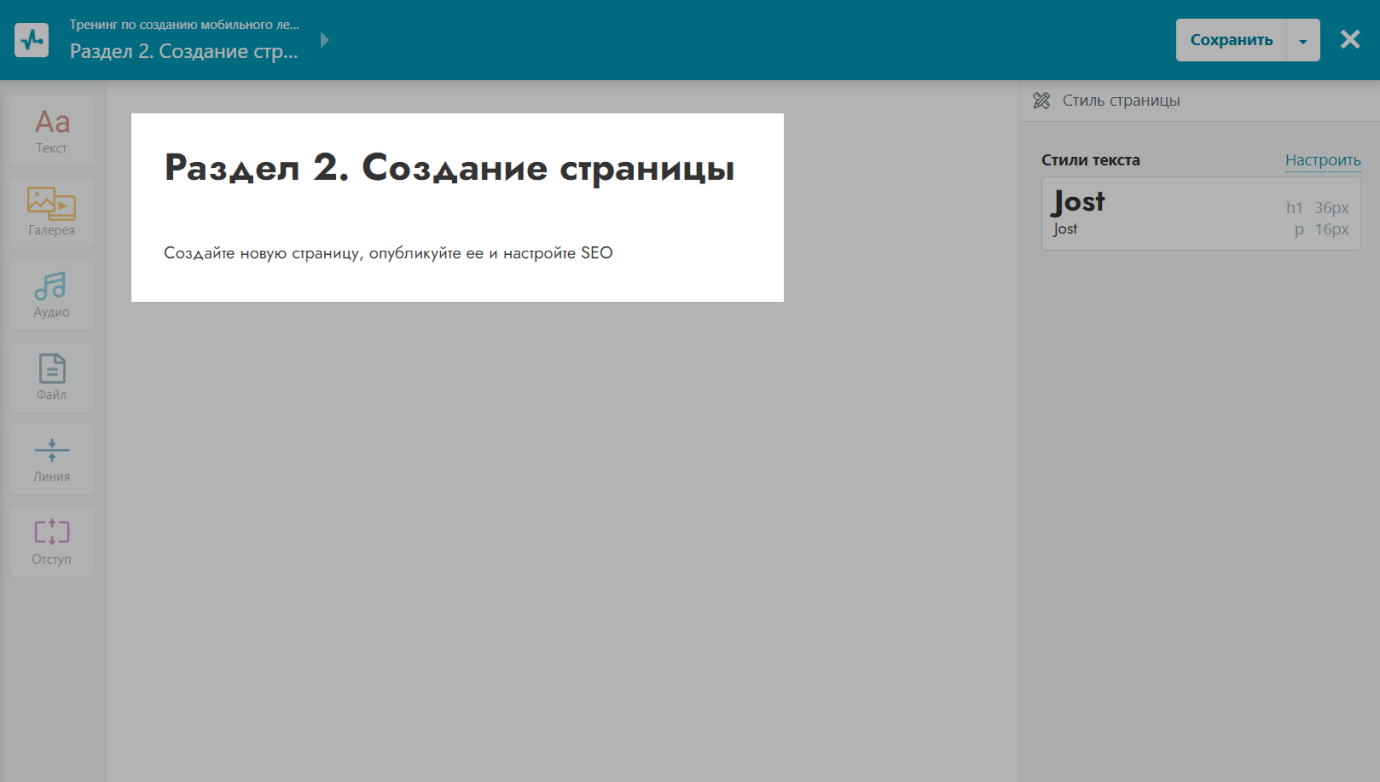
Task: Click the Стиль страницы brush icon
Action: [x=1041, y=101]
